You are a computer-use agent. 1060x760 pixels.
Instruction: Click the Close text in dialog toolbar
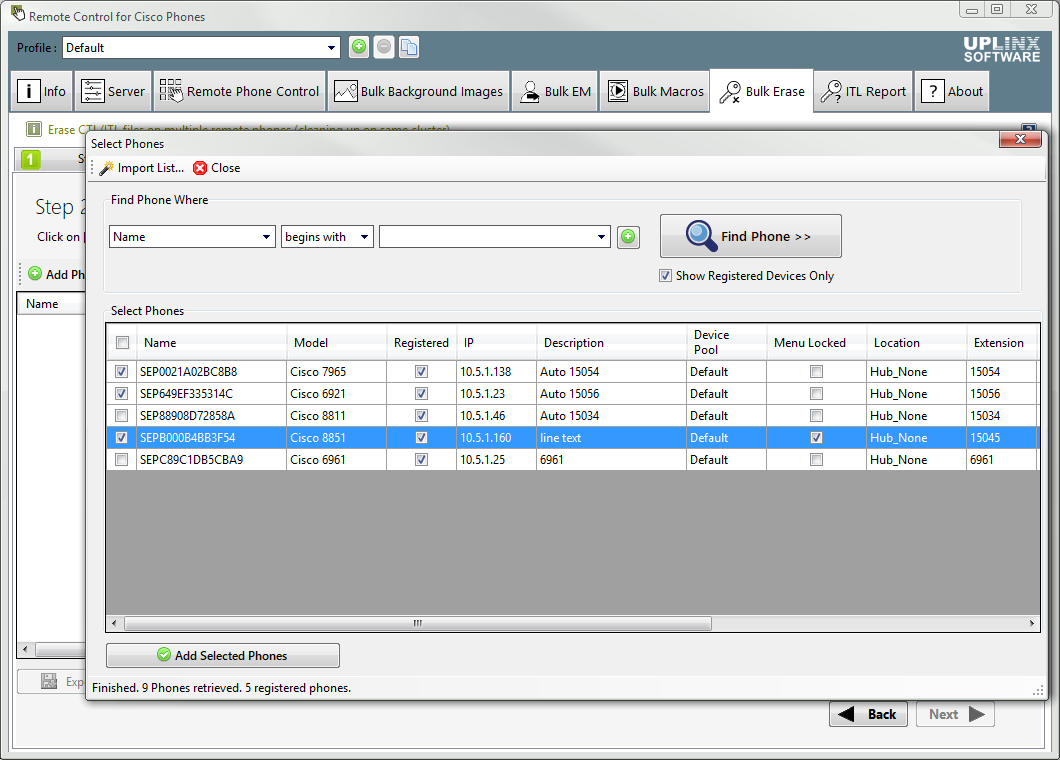pos(226,168)
